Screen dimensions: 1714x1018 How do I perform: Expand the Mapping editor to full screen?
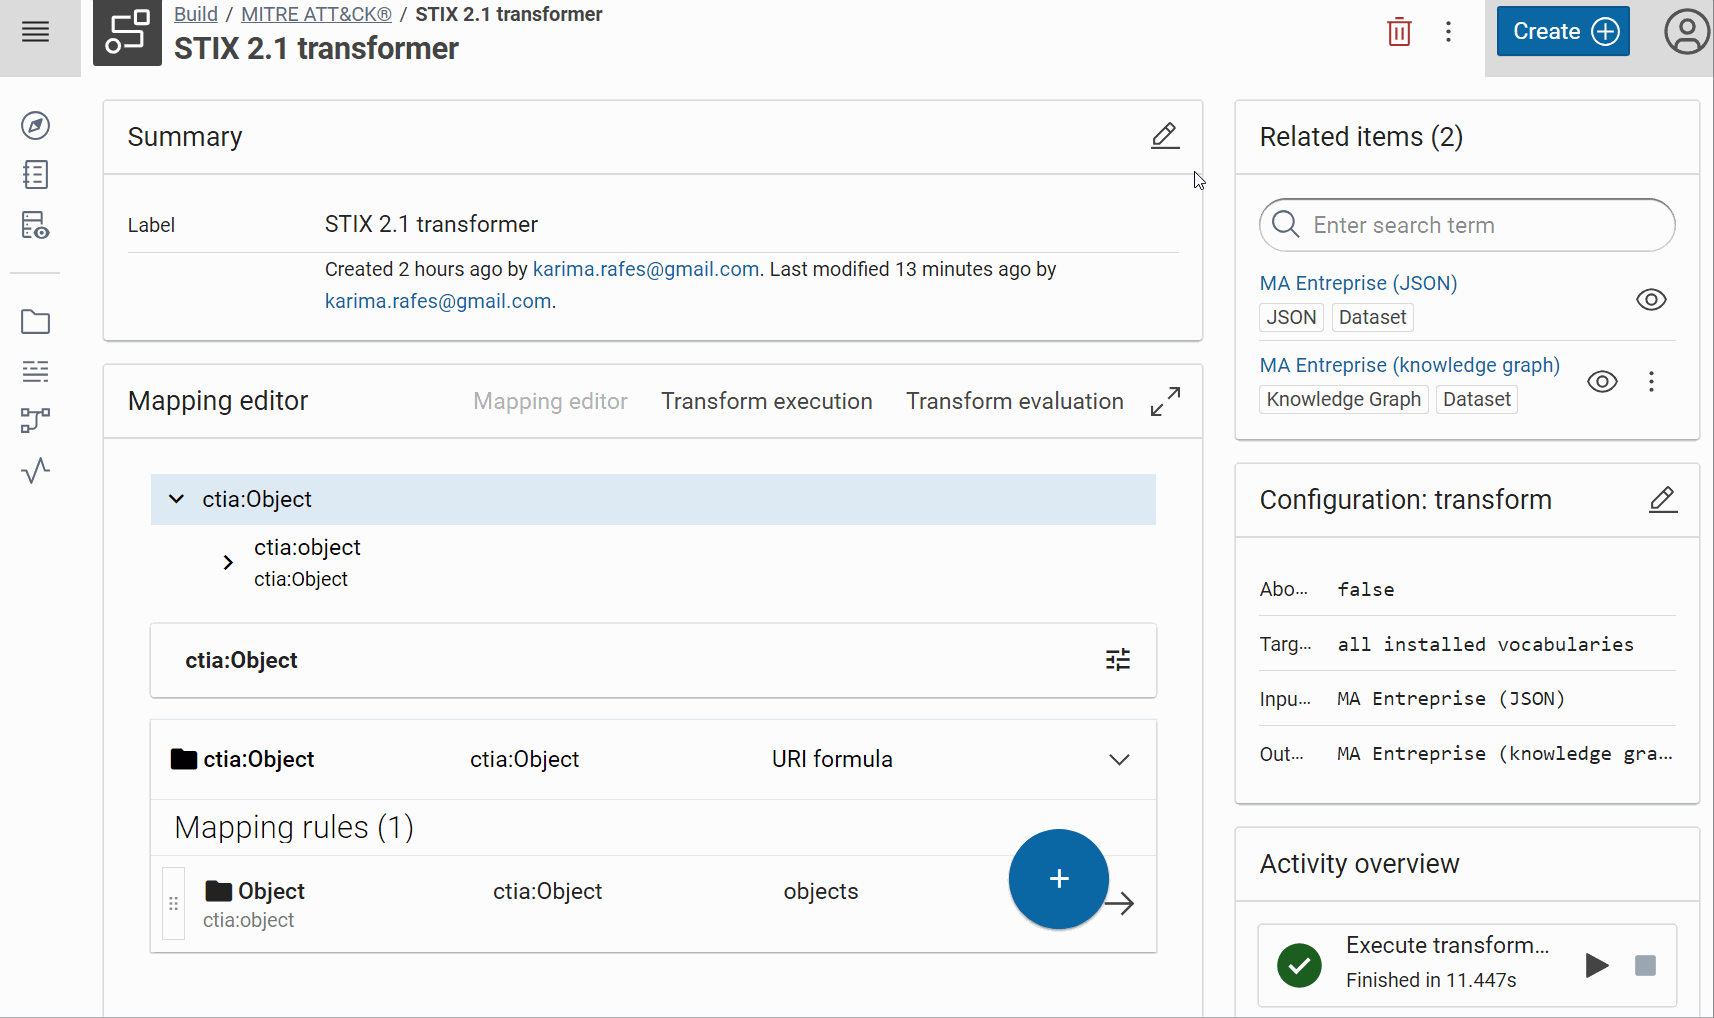tap(1165, 402)
